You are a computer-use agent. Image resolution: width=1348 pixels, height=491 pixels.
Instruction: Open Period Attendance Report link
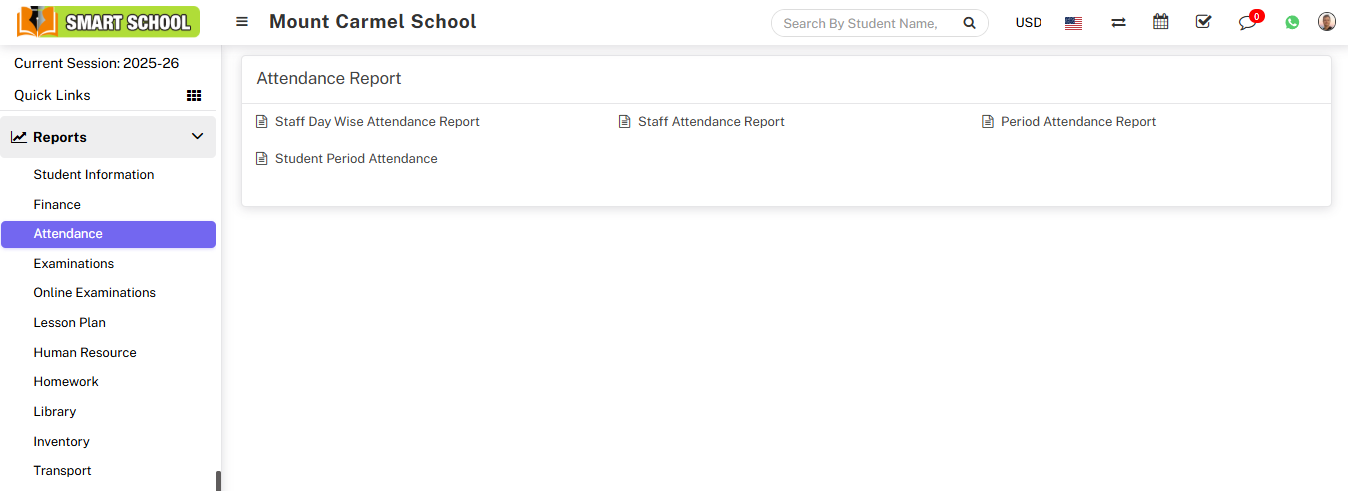[x=1078, y=122]
